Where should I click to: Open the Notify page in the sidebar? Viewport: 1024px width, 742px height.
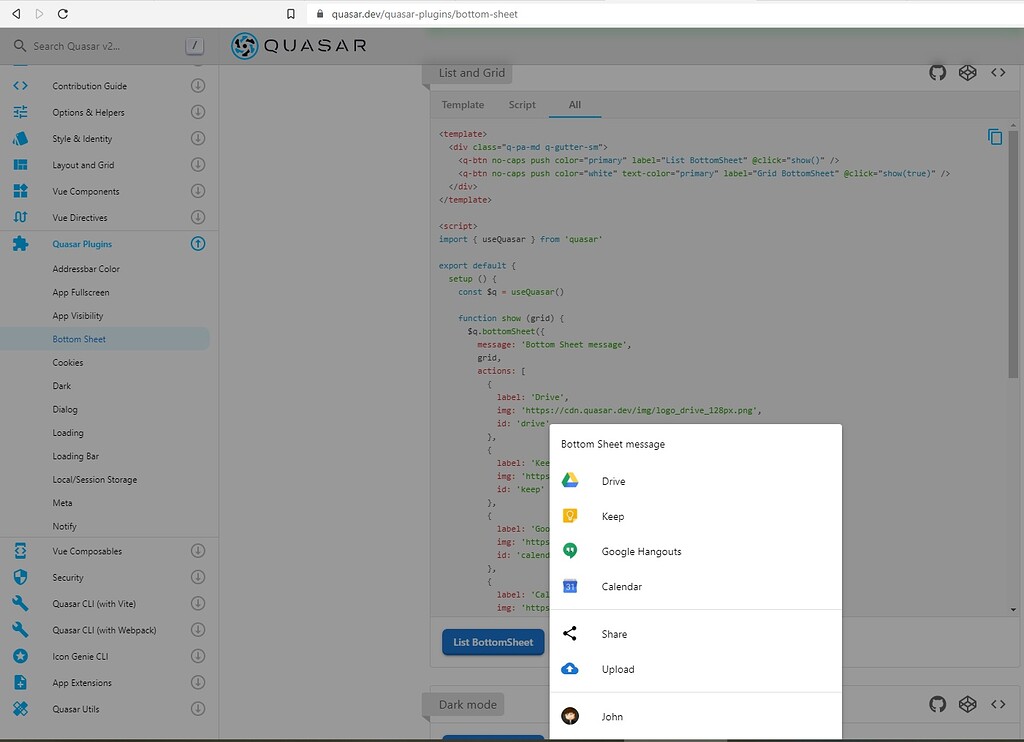[x=63, y=526]
